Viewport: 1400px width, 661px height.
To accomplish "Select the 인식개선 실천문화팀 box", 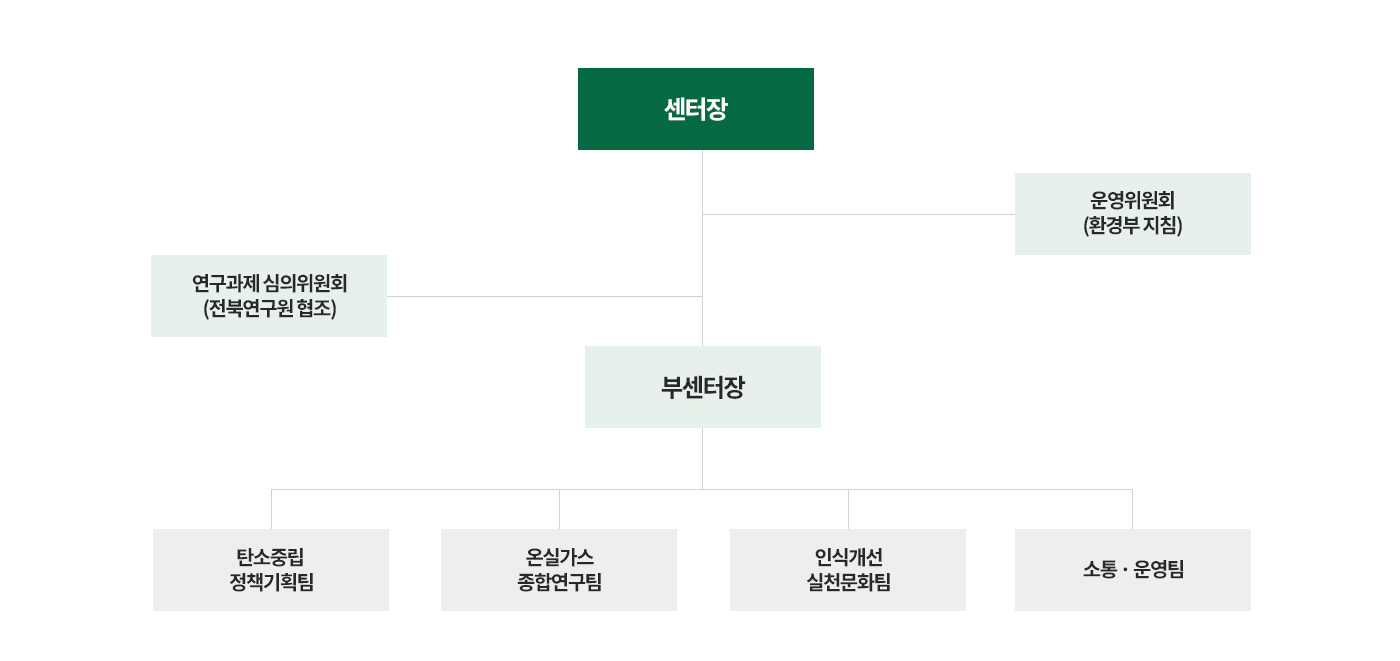I will coord(848,570).
